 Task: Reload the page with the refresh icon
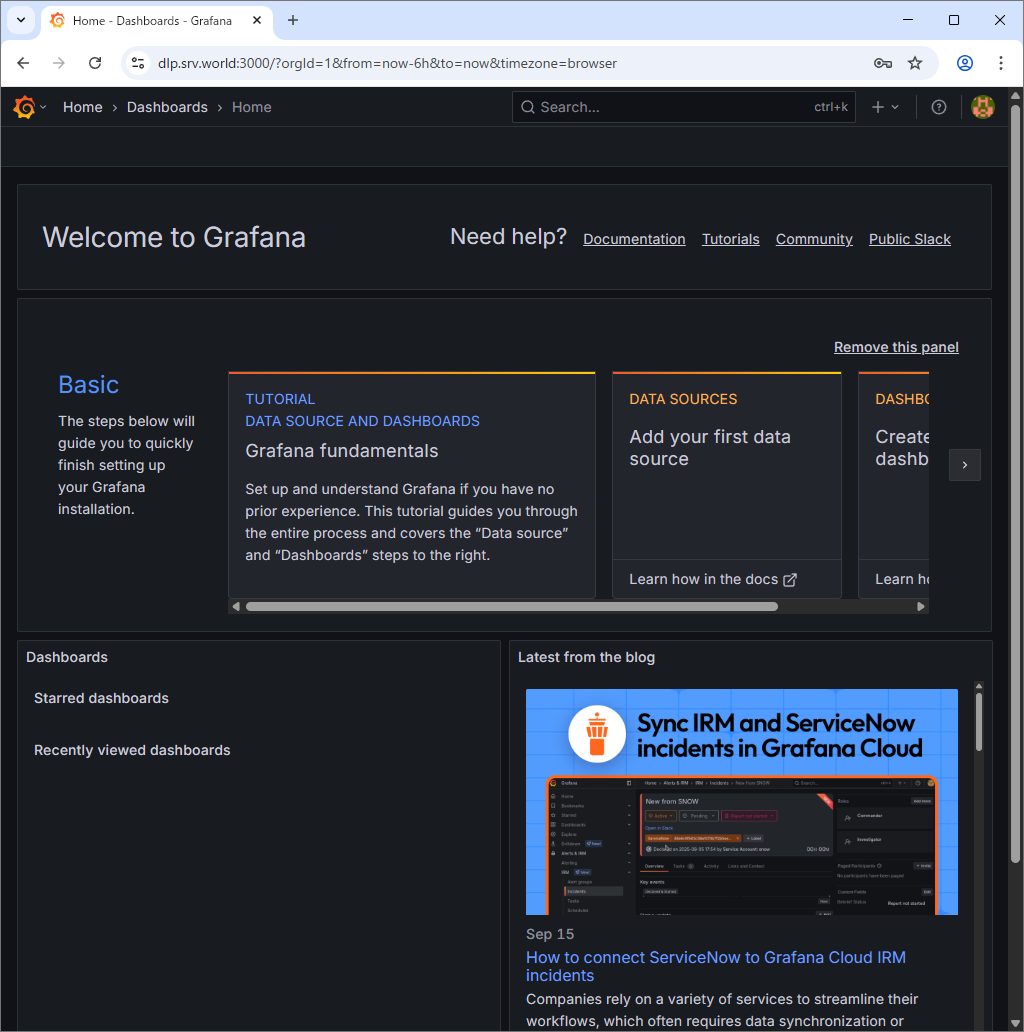pyautogui.click(x=95, y=63)
